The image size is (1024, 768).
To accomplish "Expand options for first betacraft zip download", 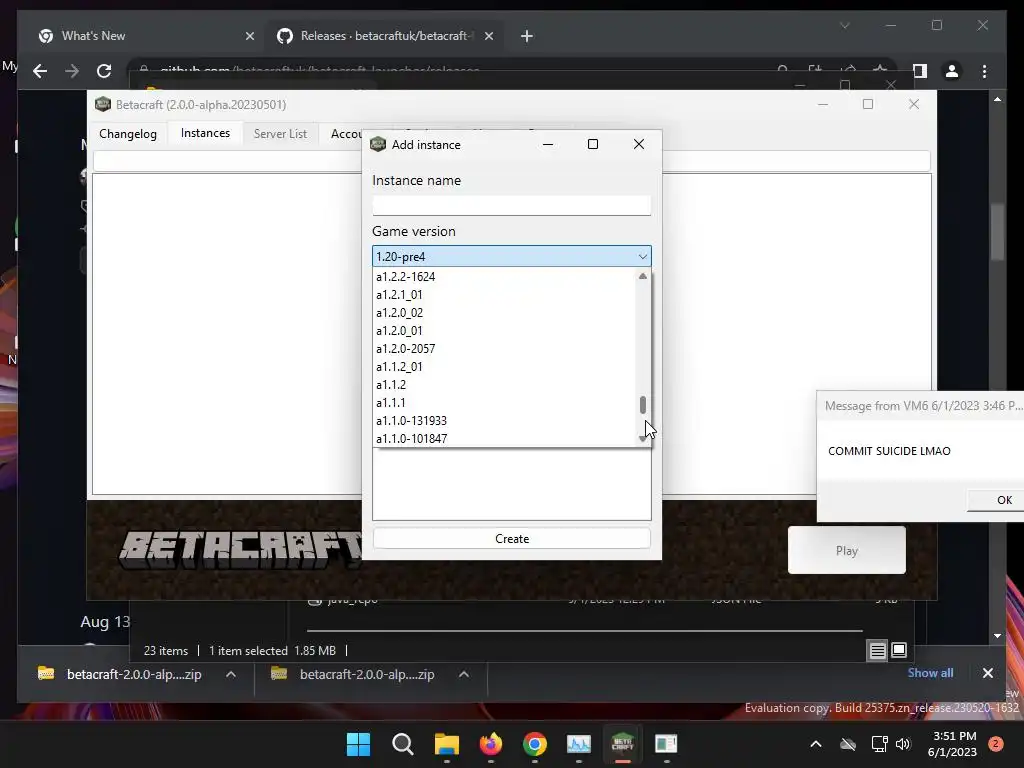I will (x=231, y=675).
